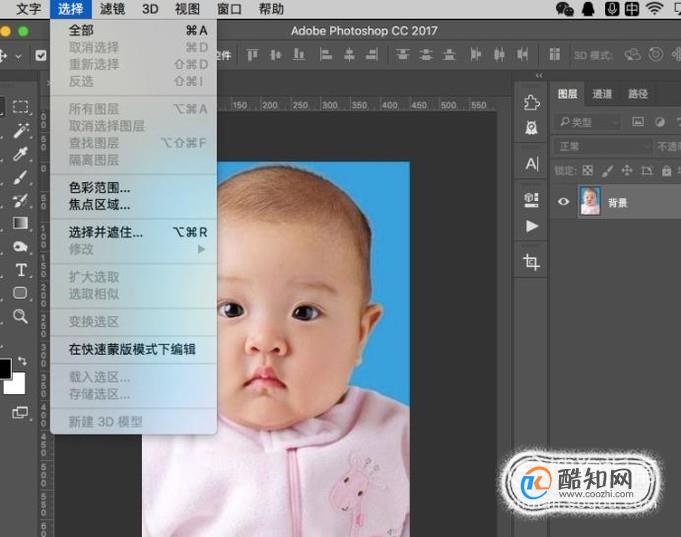Screen dimensions: 681x537
Task: Open the 帮助 menu
Action: (271, 9)
